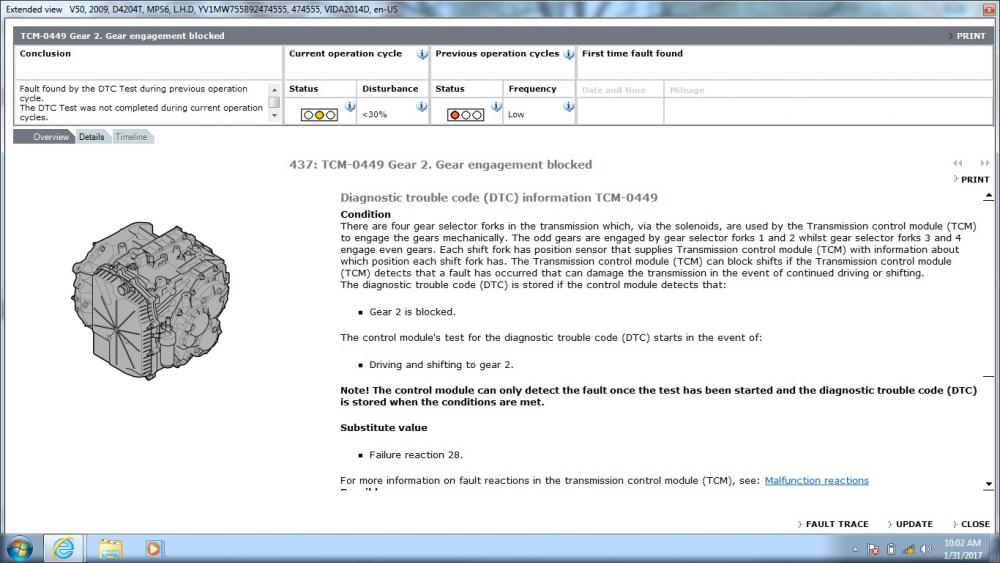Click the 'First time fault found' header

632,54
